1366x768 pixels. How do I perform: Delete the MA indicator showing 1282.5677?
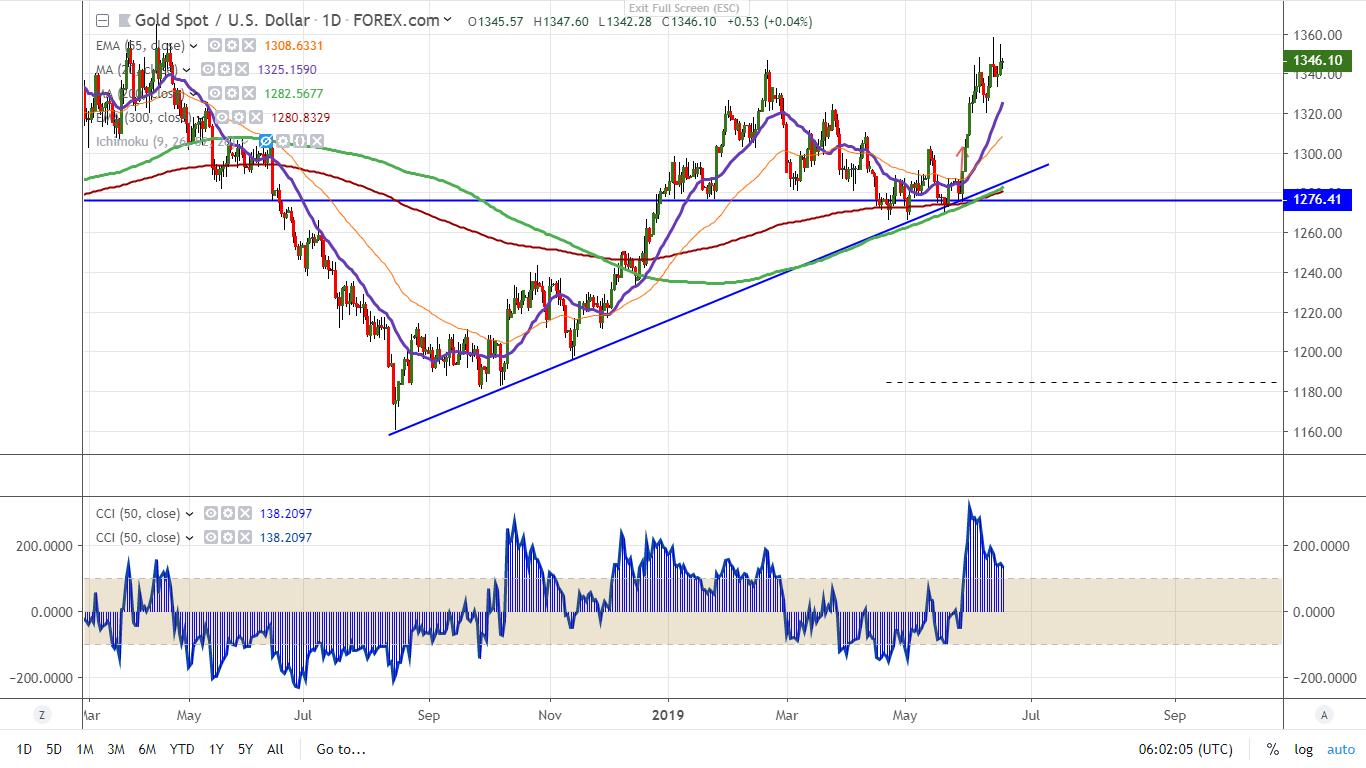click(x=248, y=94)
